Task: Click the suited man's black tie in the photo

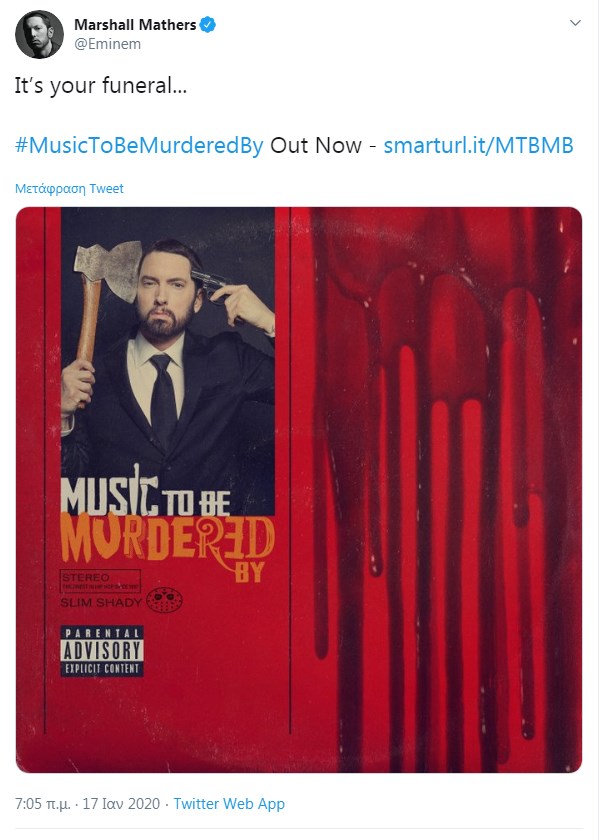Action: tap(163, 399)
